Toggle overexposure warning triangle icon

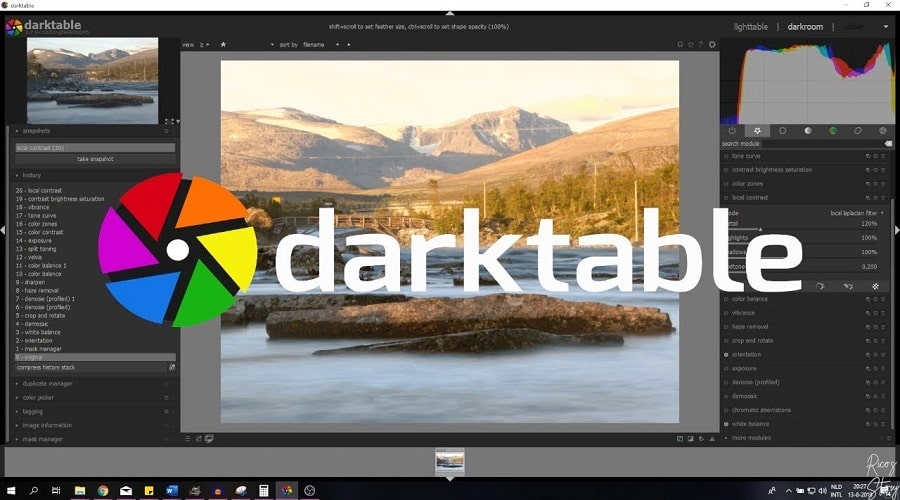tap(712, 439)
